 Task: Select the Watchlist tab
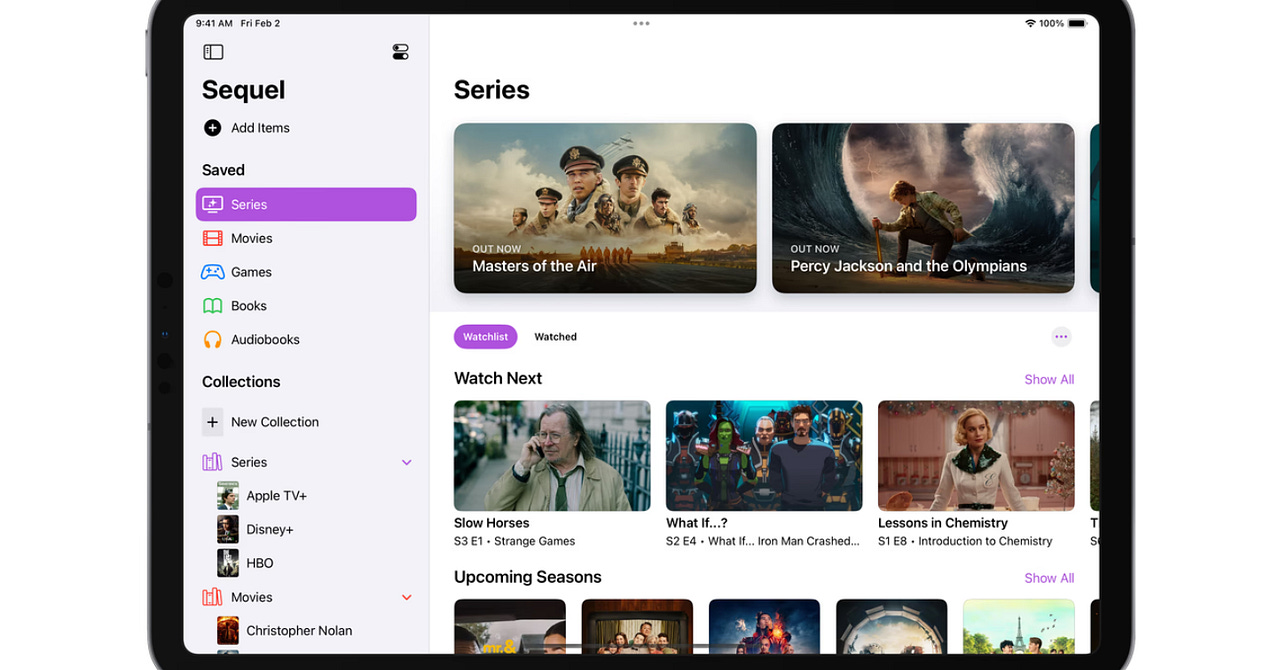(485, 337)
